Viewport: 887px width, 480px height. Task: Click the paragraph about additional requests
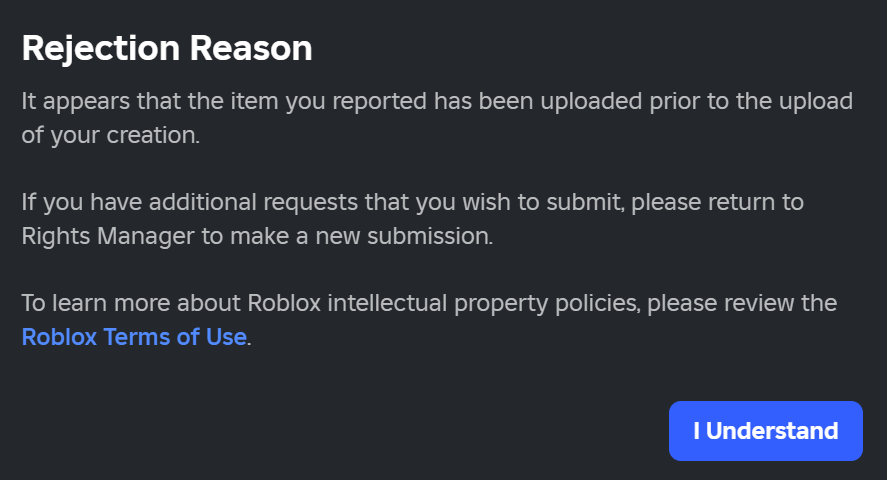(x=412, y=220)
